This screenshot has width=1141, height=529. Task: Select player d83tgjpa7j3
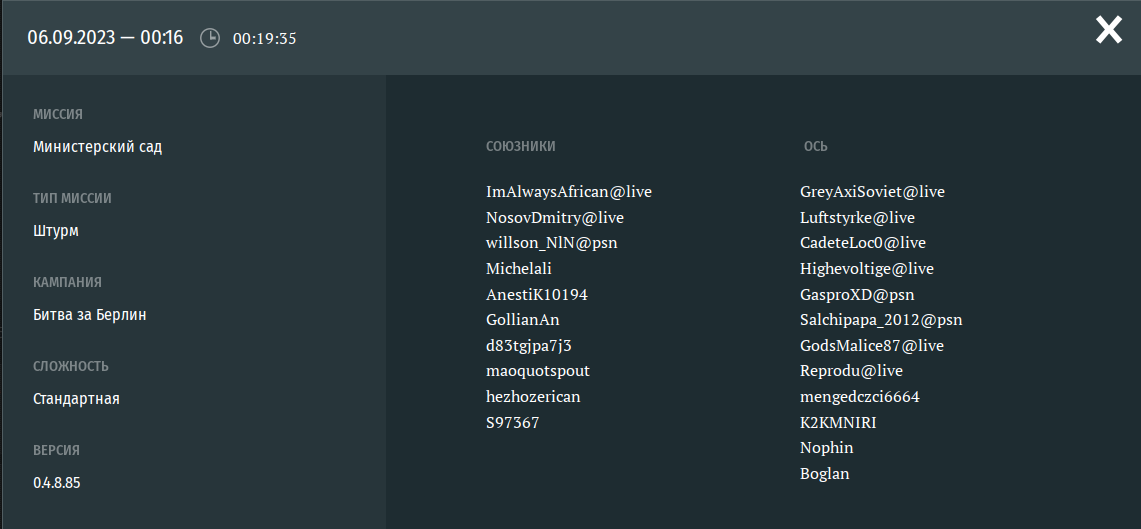click(528, 346)
